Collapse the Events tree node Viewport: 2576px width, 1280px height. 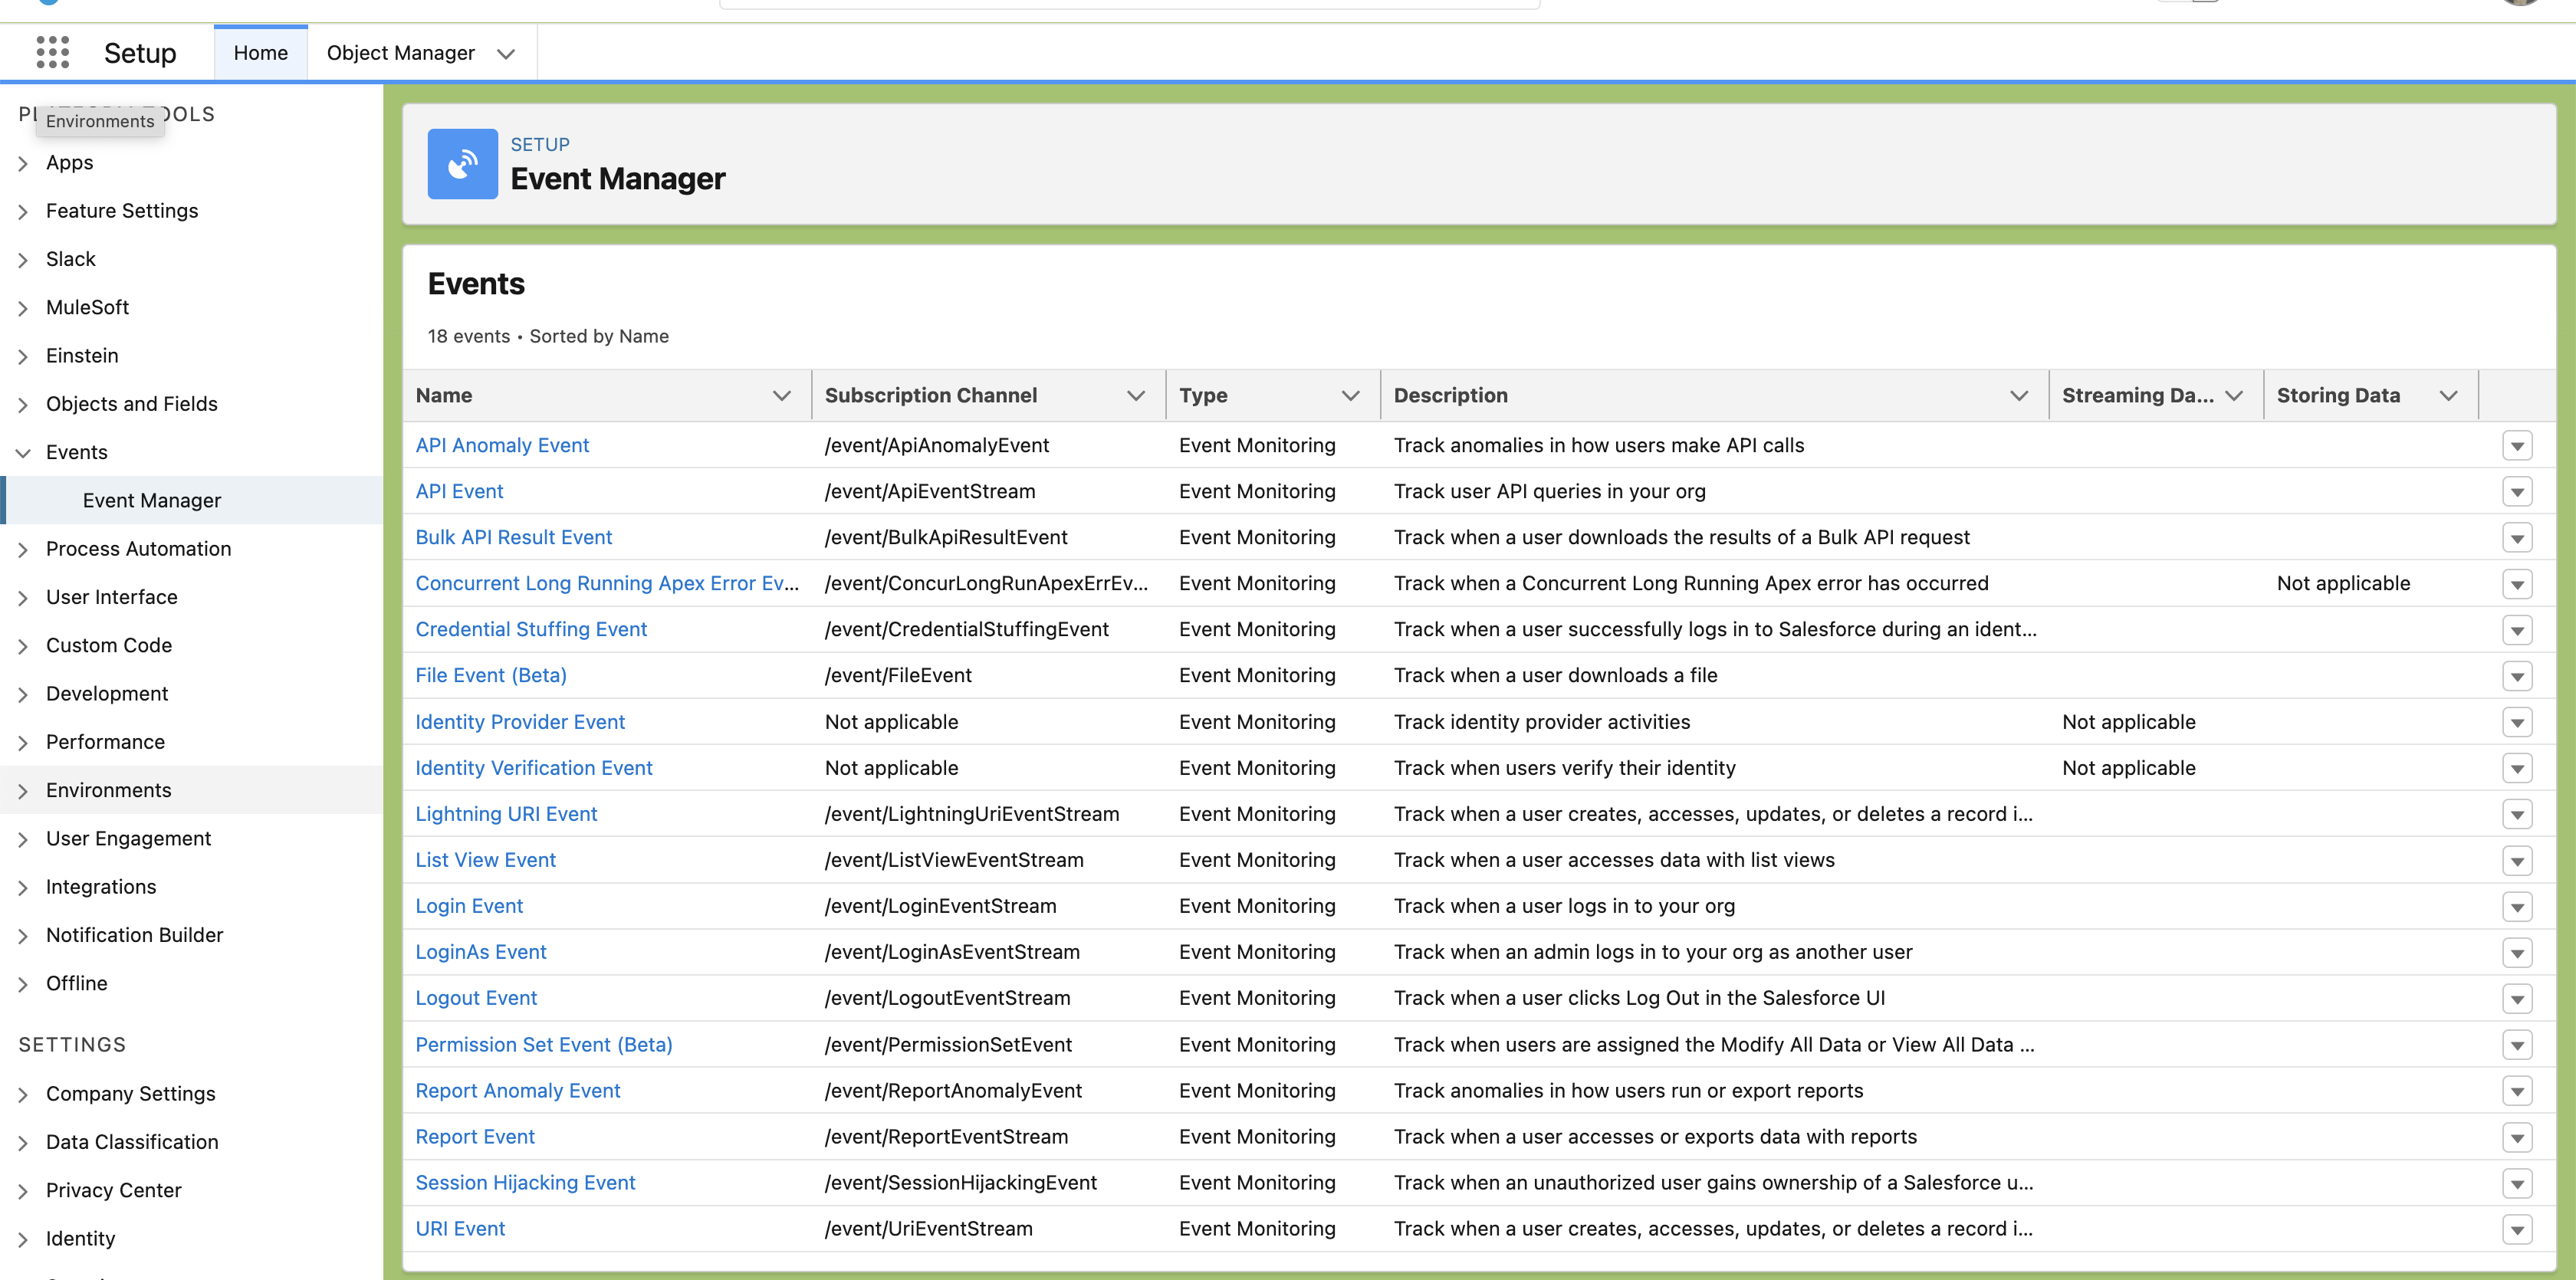coord(22,453)
